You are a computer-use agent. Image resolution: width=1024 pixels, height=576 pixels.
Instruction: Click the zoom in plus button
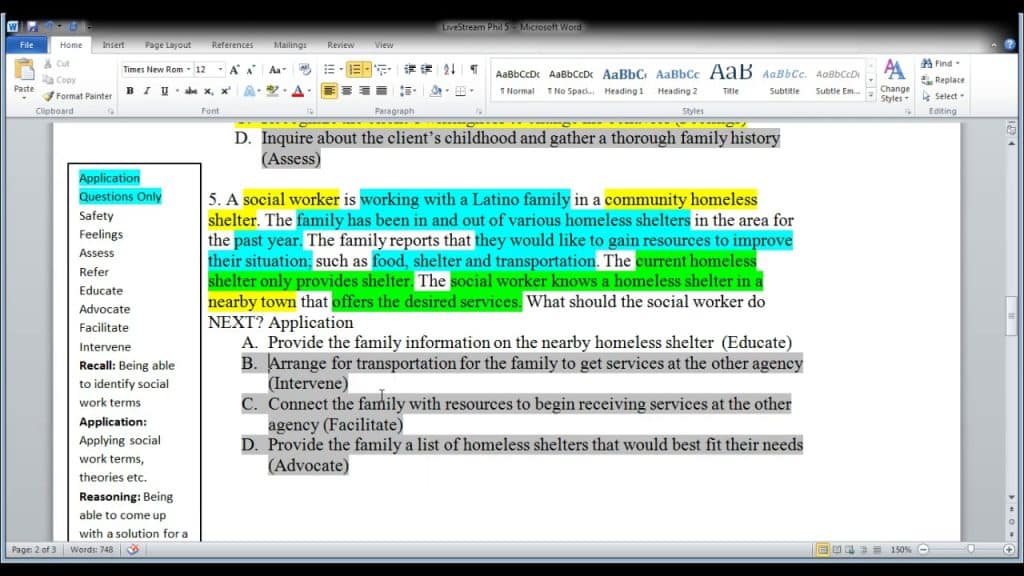[x=1009, y=550]
